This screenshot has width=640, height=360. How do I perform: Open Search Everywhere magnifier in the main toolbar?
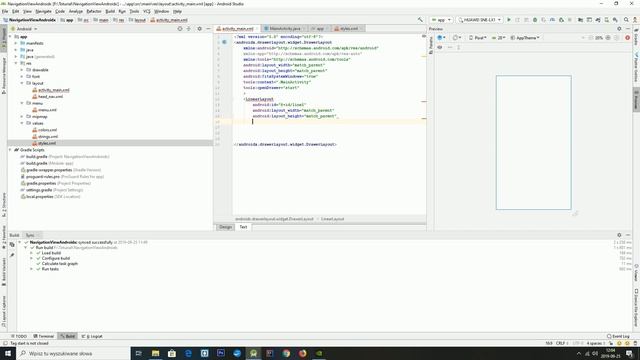click(626, 20)
